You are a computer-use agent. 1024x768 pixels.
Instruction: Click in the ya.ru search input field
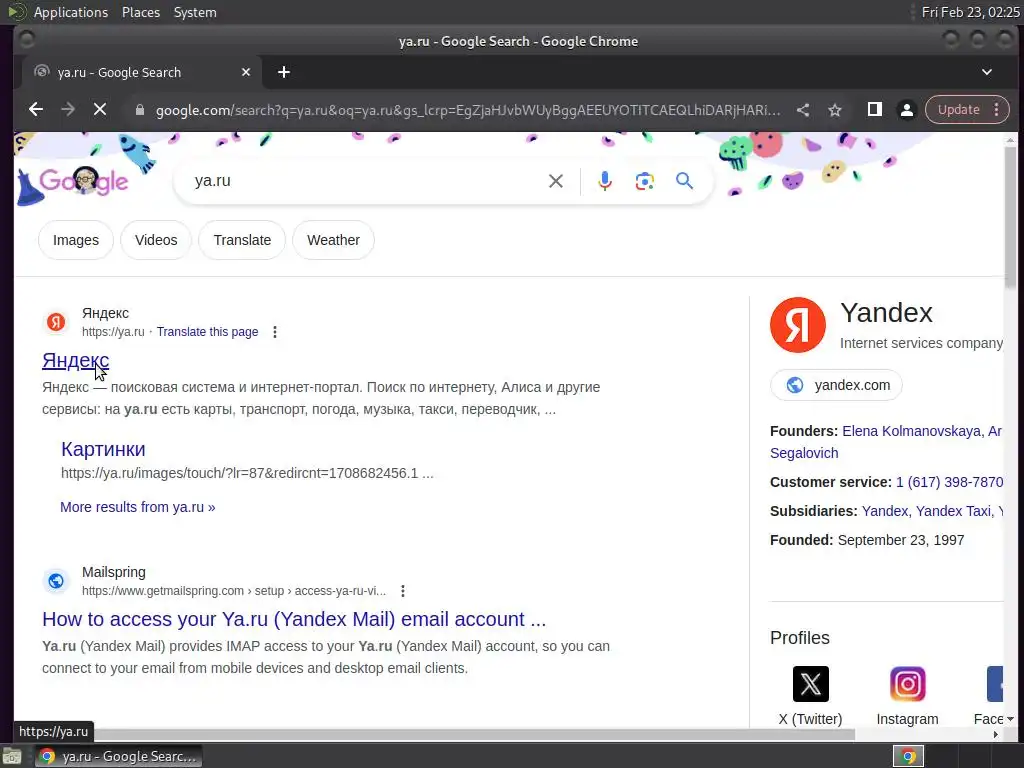366,181
